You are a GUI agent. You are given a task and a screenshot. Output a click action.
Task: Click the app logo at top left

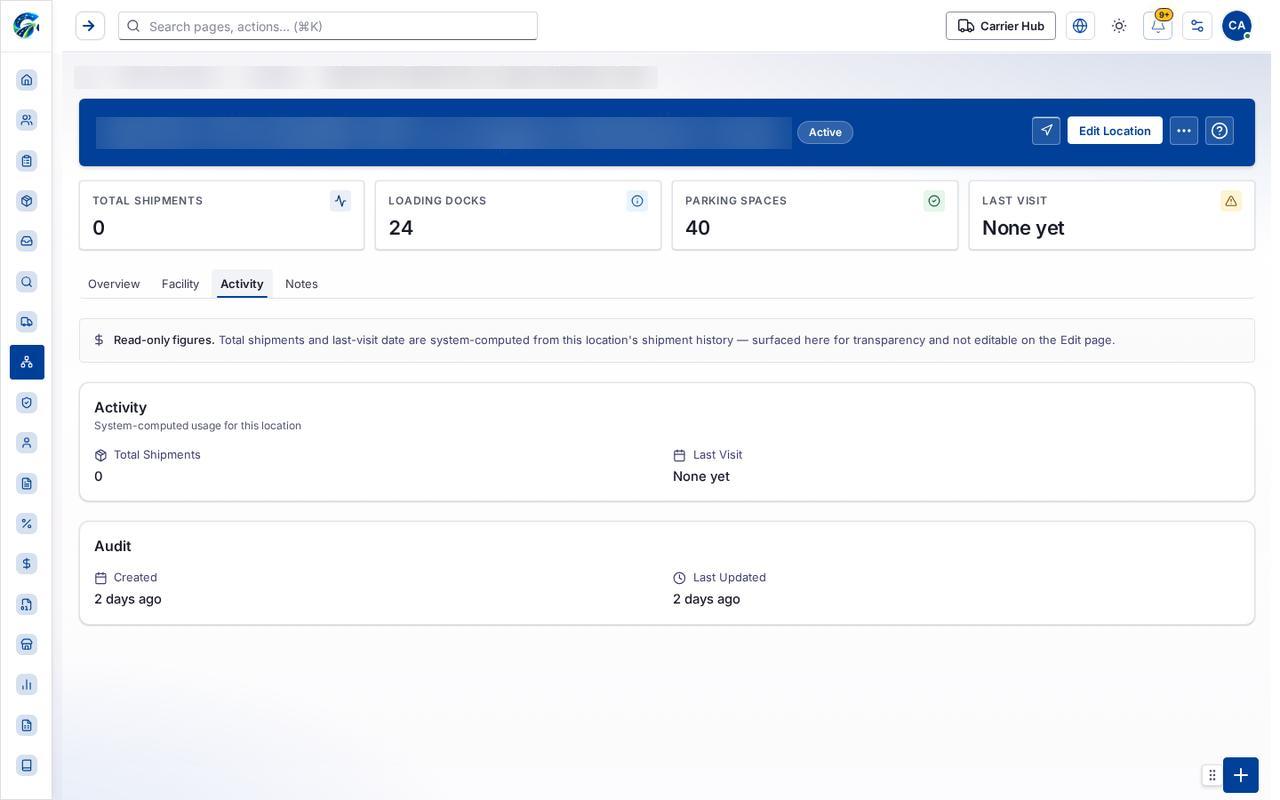point(26,26)
